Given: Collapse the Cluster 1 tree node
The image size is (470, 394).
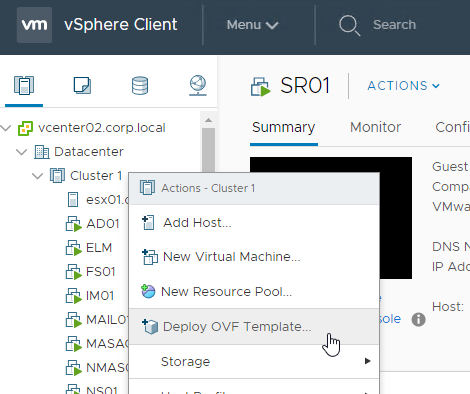Looking at the screenshot, I should tap(37, 176).
